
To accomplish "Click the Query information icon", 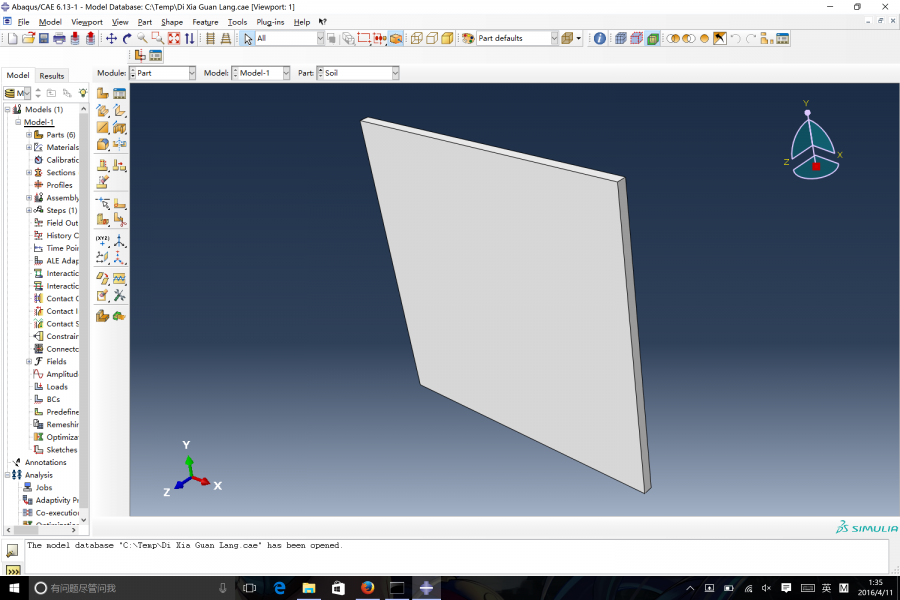I will pos(599,38).
